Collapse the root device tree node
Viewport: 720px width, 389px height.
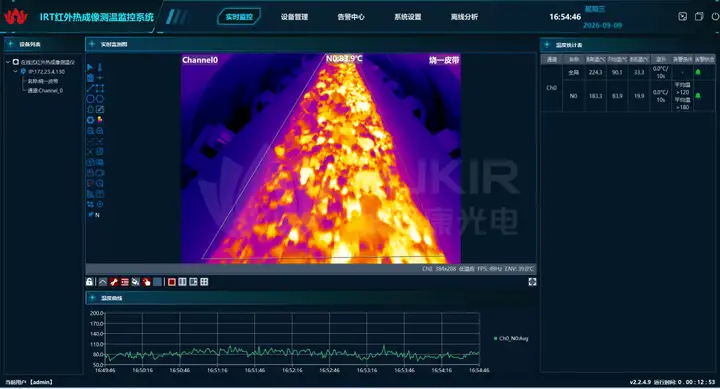pos(8,62)
